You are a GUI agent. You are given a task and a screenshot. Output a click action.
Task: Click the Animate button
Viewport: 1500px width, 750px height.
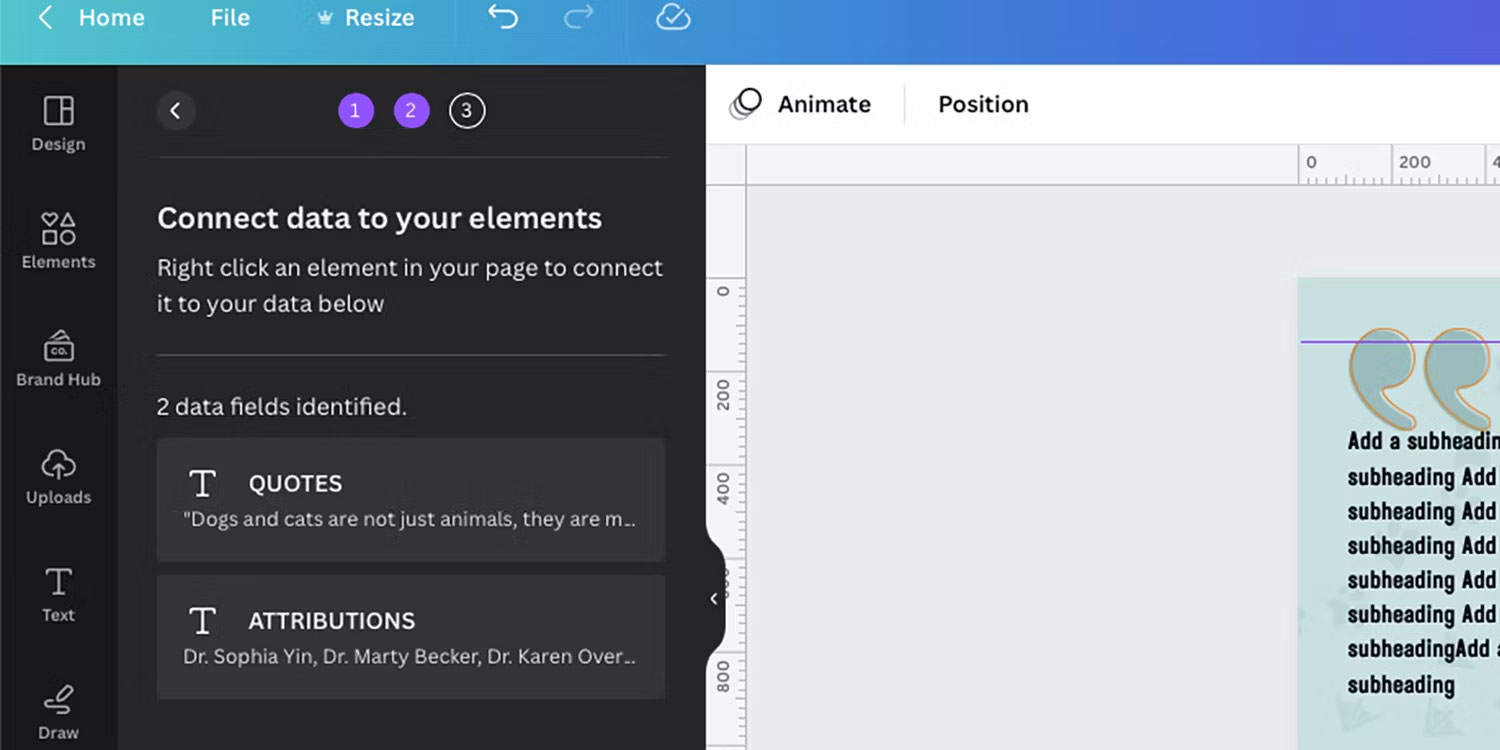(x=823, y=104)
